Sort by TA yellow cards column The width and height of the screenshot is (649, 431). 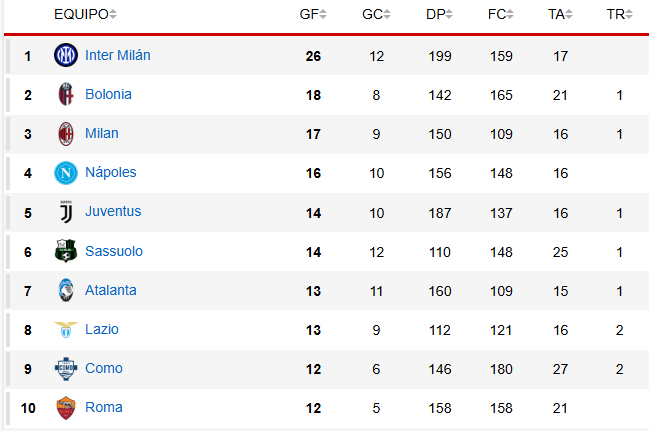tap(561, 14)
